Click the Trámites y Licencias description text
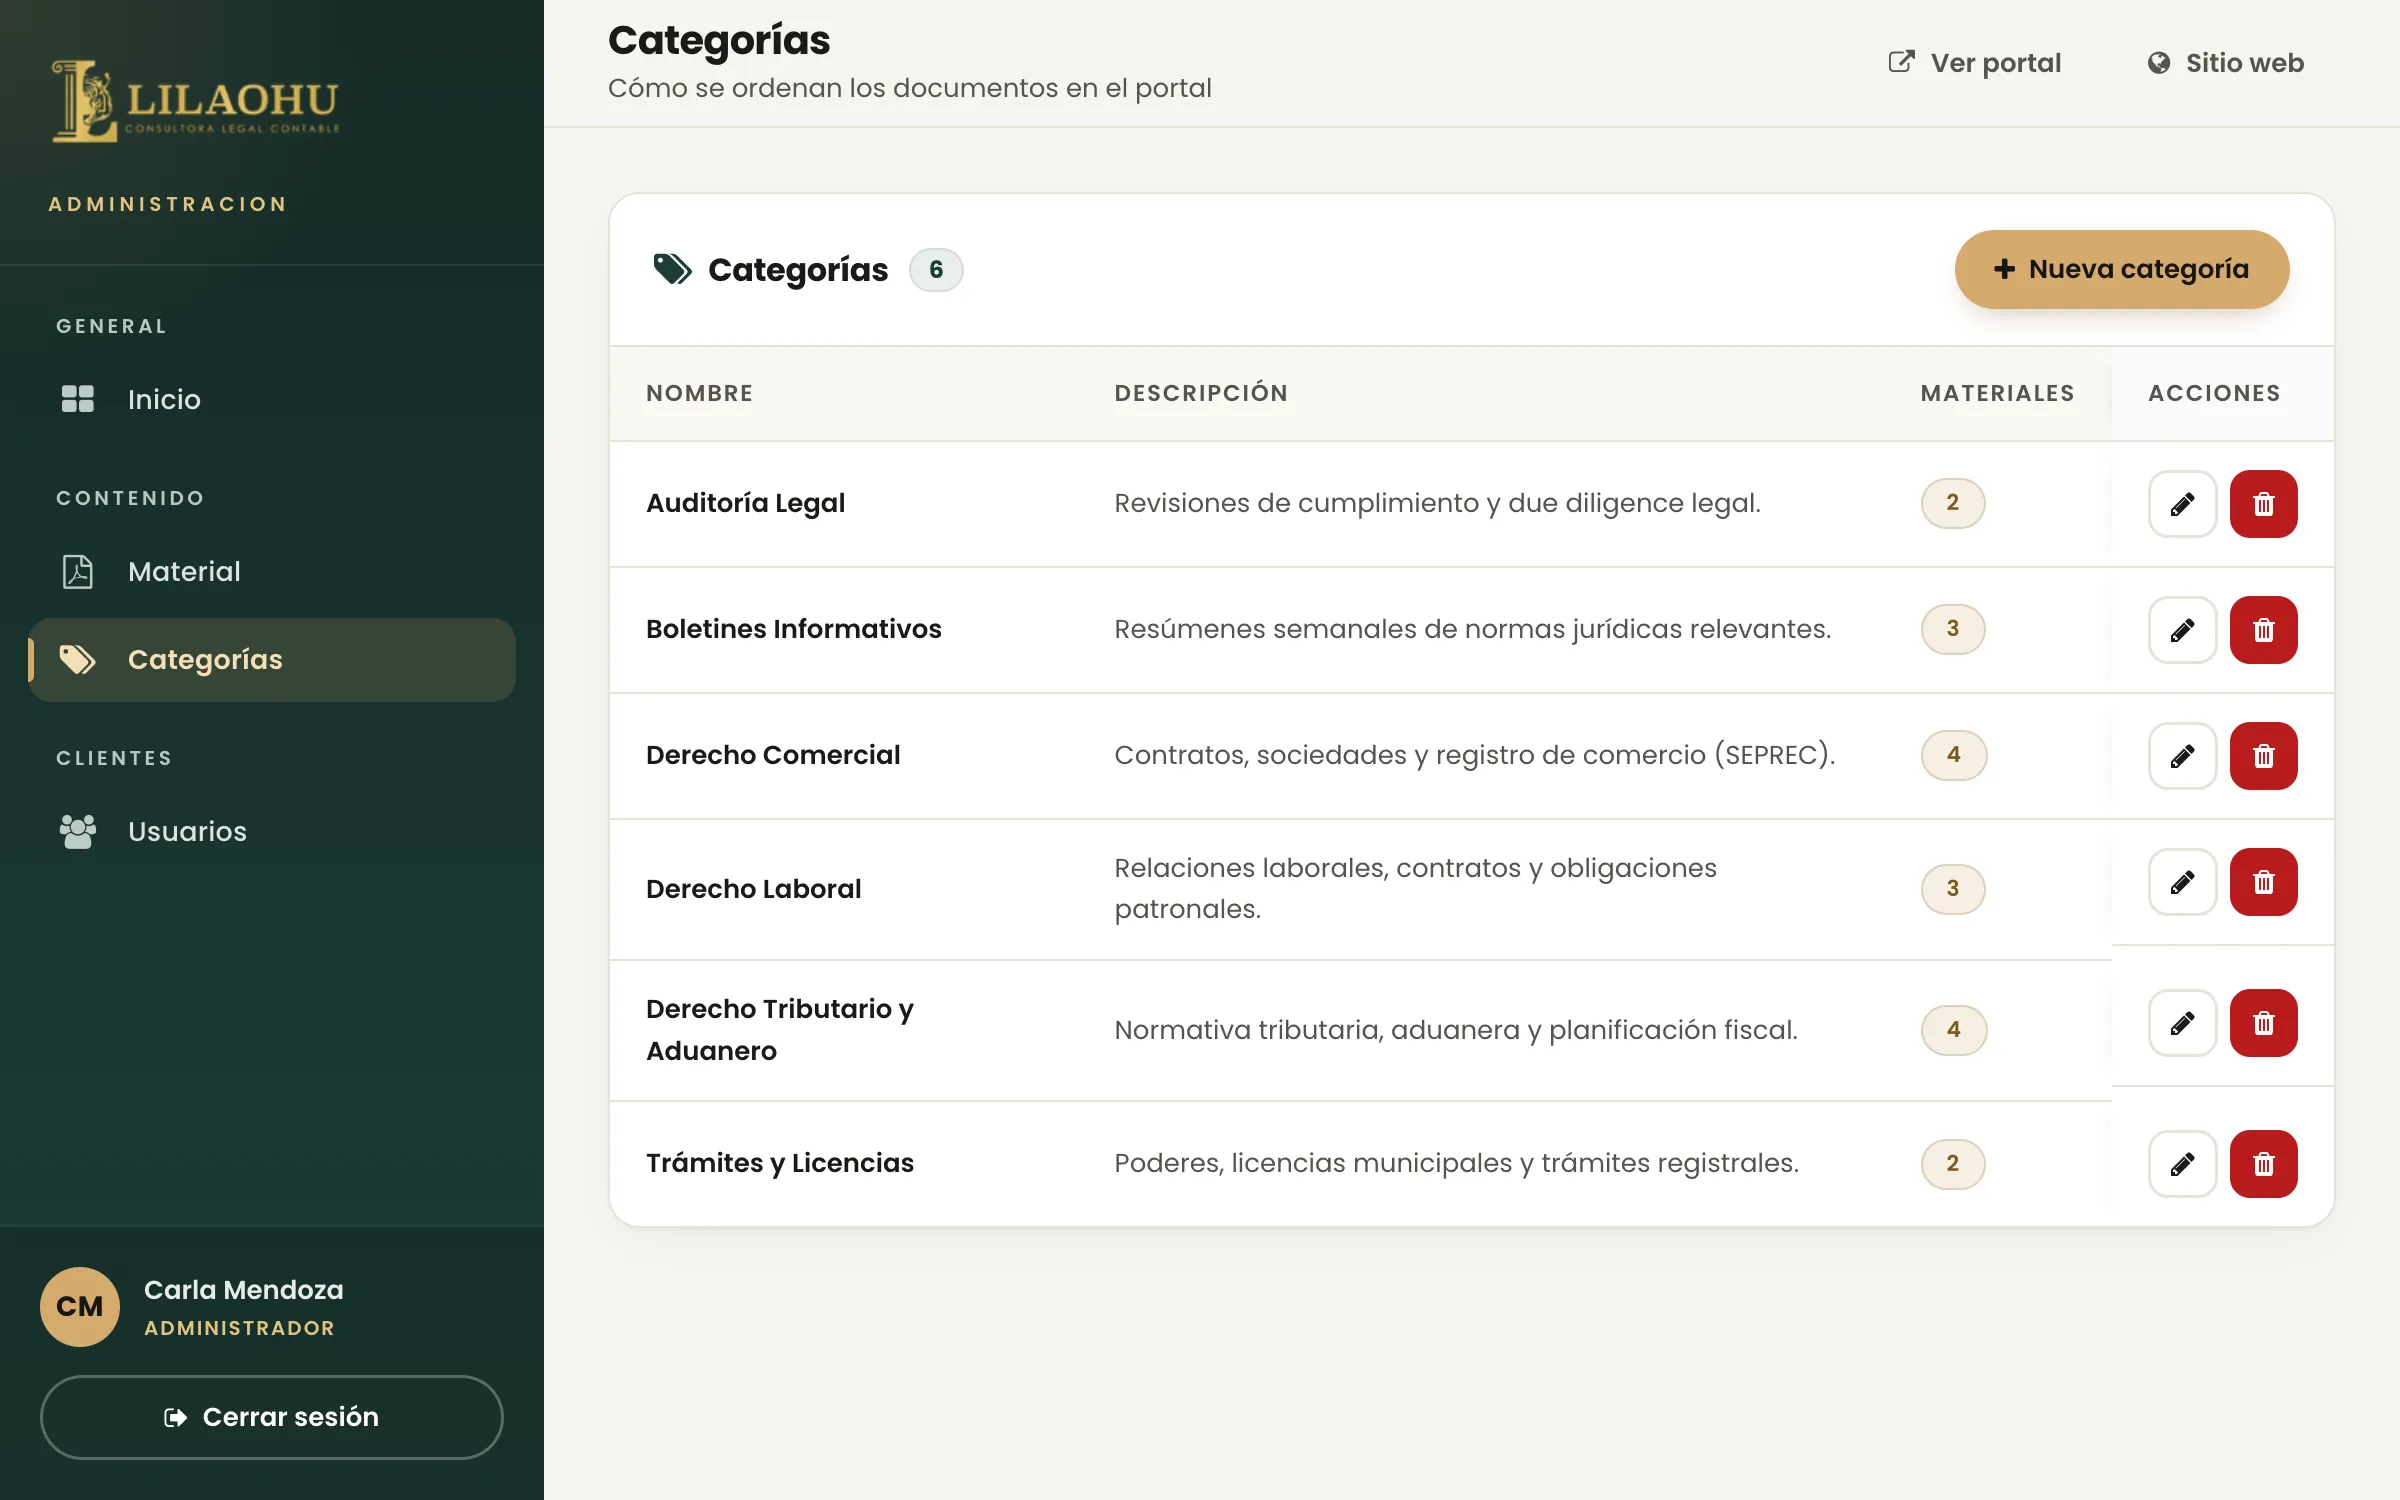 (x=1456, y=1163)
